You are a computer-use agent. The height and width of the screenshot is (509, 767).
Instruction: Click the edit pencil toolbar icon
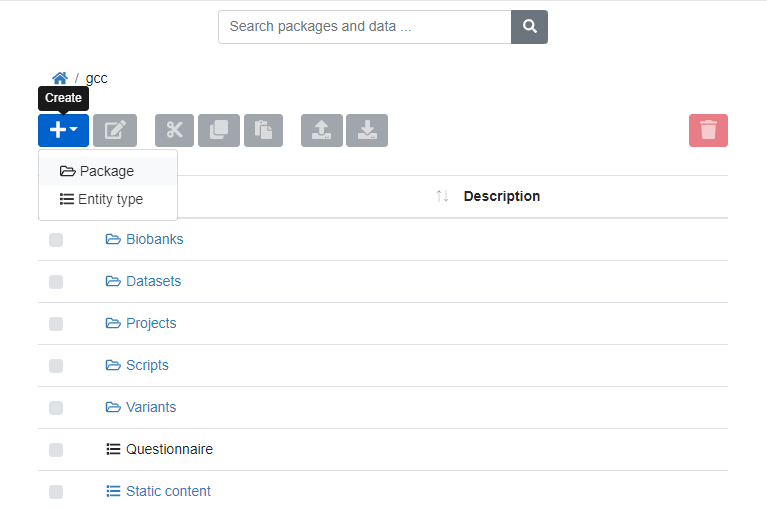pyautogui.click(x=115, y=130)
